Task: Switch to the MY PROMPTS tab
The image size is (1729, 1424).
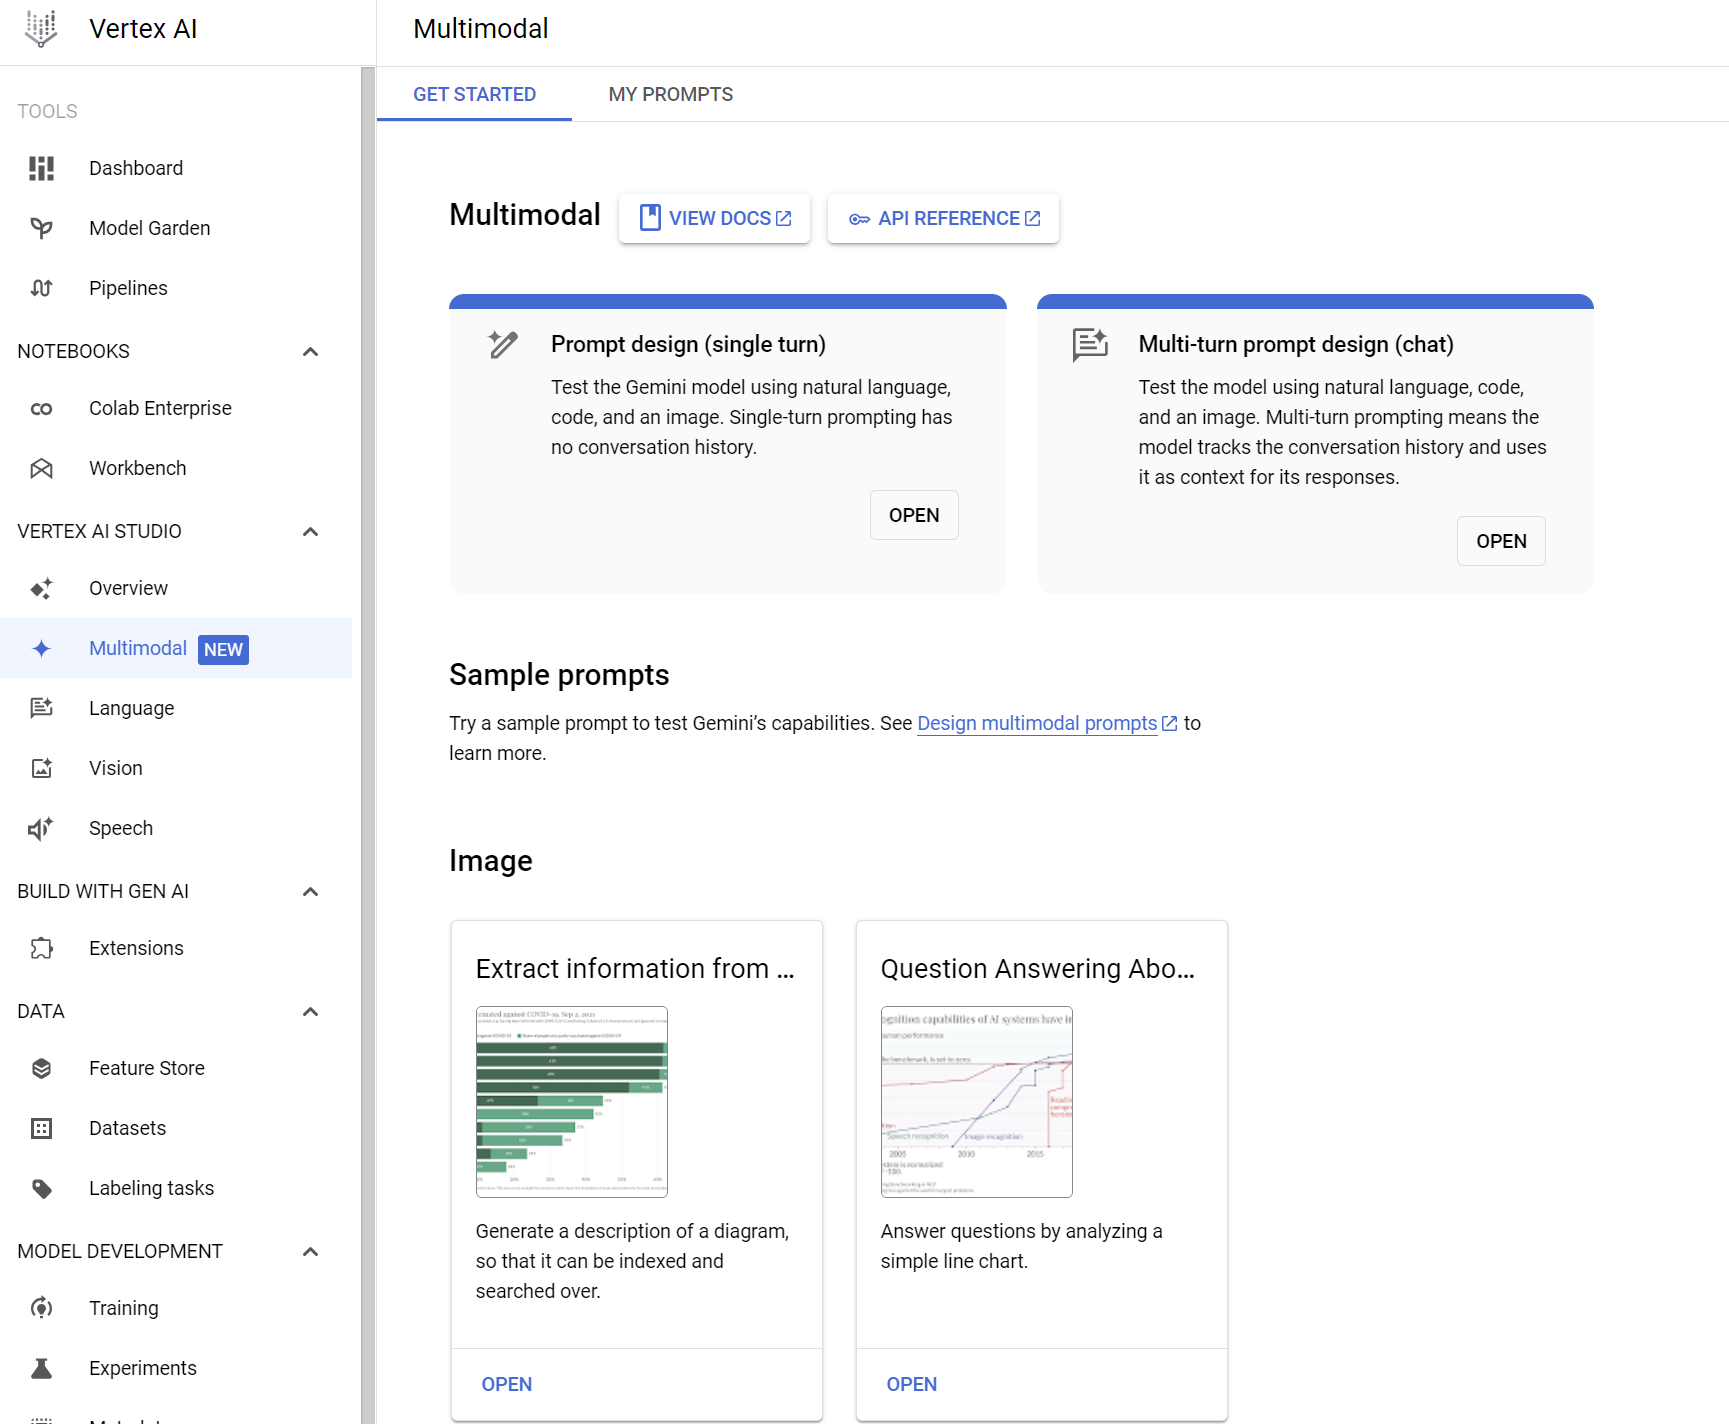Action: pyautogui.click(x=670, y=94)
